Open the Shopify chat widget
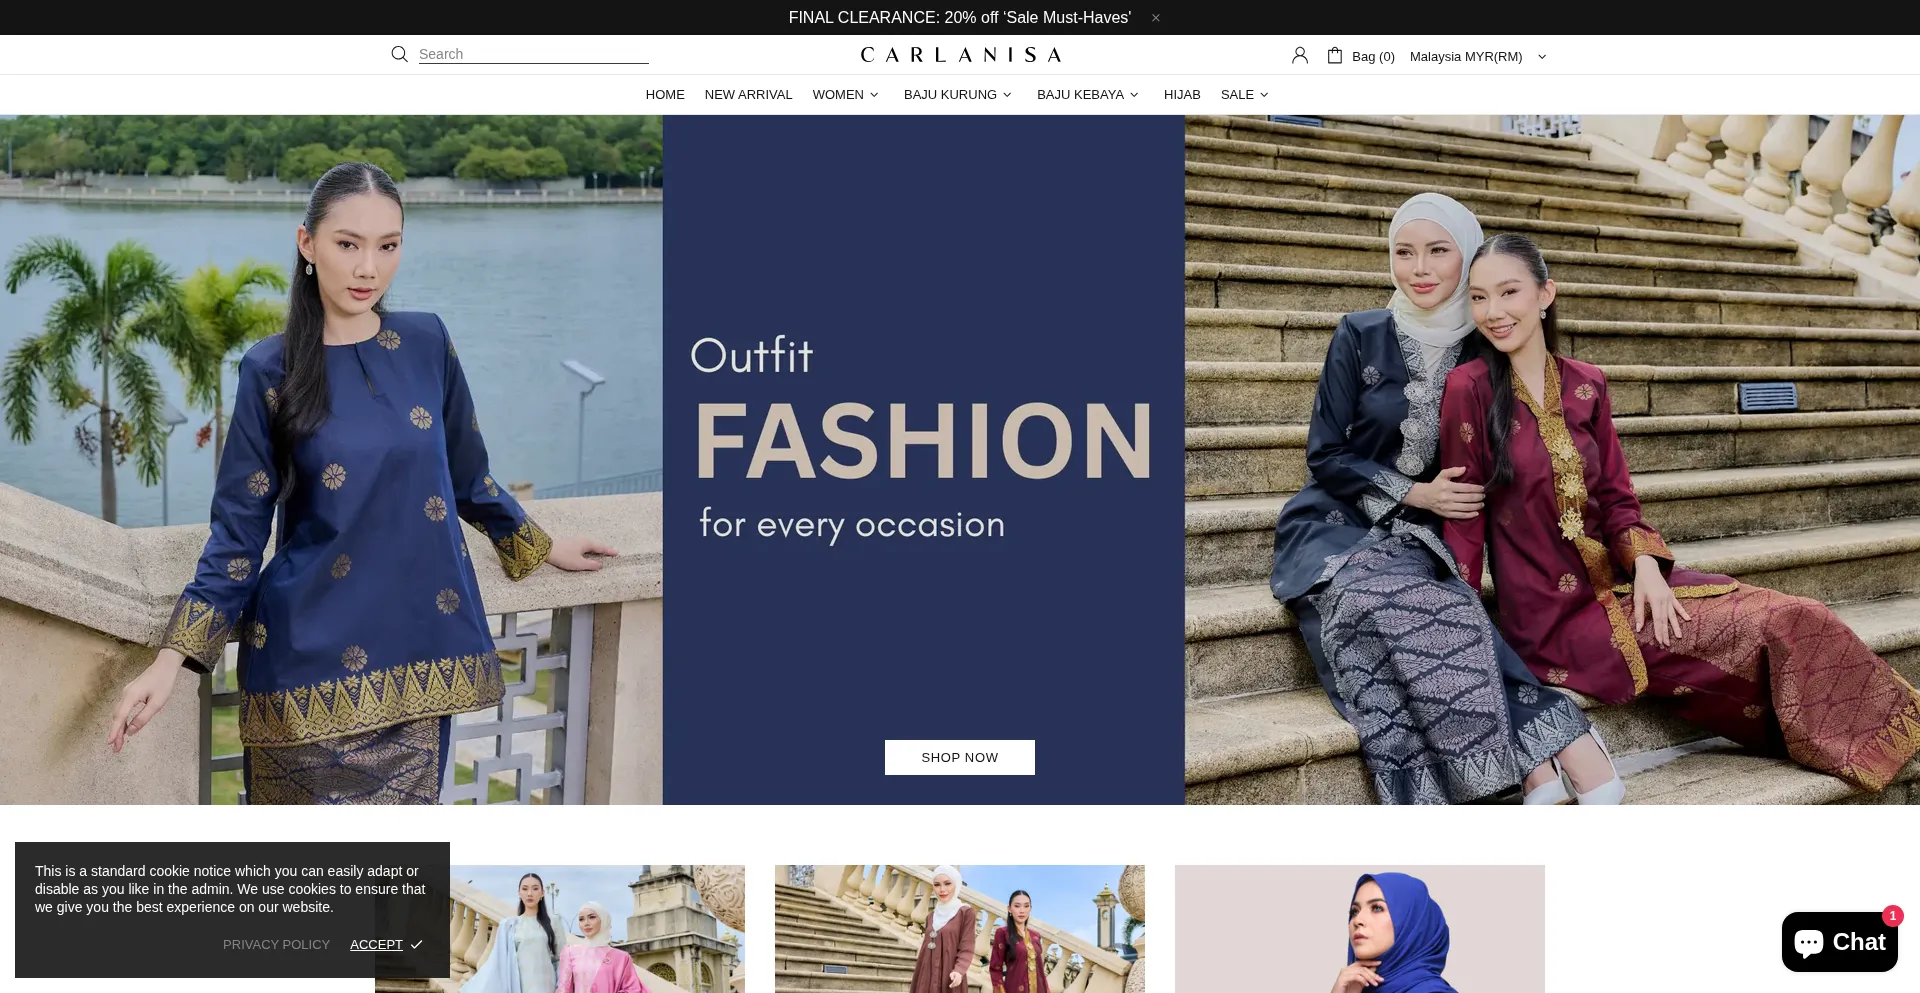Image resolution: width=1920 pixels, height=993 pixels. click(1838, 942)
